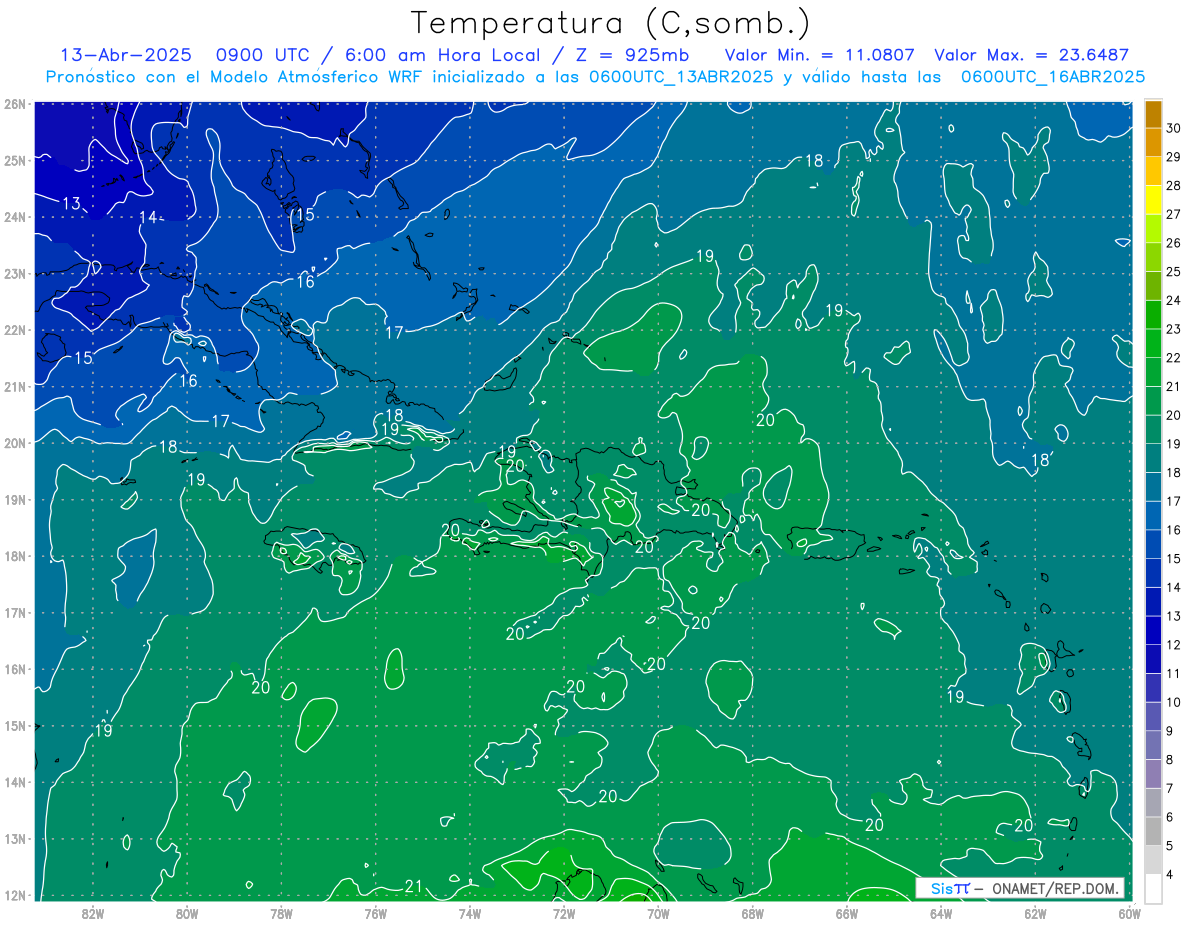1200x927 pixels.
Task: Click the '24N' latitude axis label
Action: tap(14, 217)
